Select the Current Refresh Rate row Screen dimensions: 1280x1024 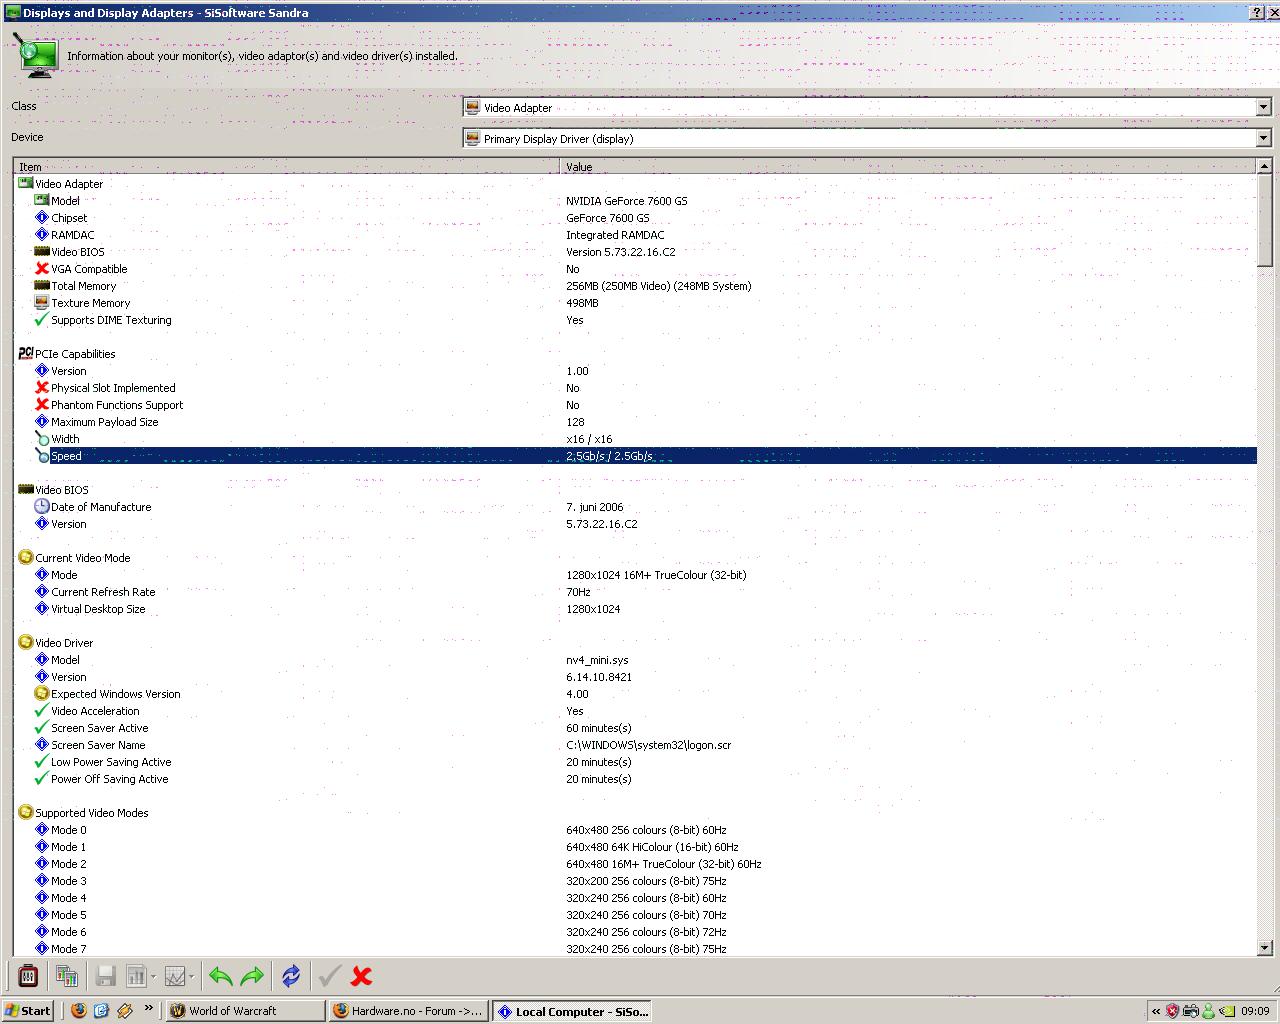(636, 591)
